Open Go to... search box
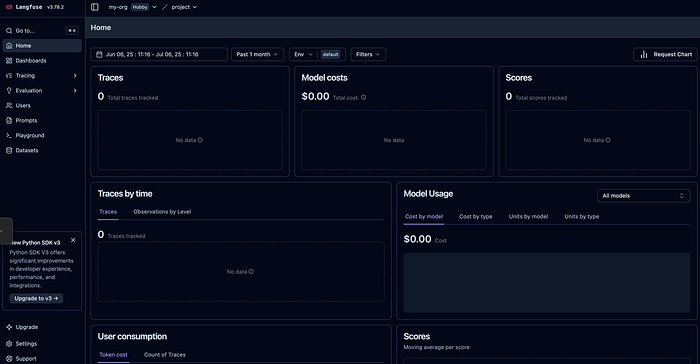The image size is (700, 364). [x=42, y=31]
